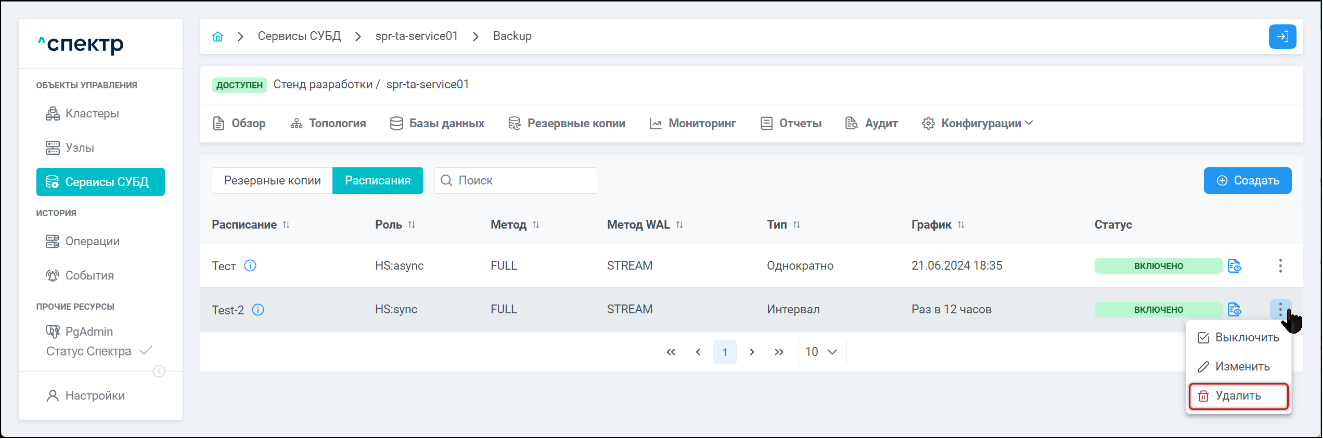Select Изменить in the context menu
Viewport: 1323px width, 439px height.
[1238, 367]
